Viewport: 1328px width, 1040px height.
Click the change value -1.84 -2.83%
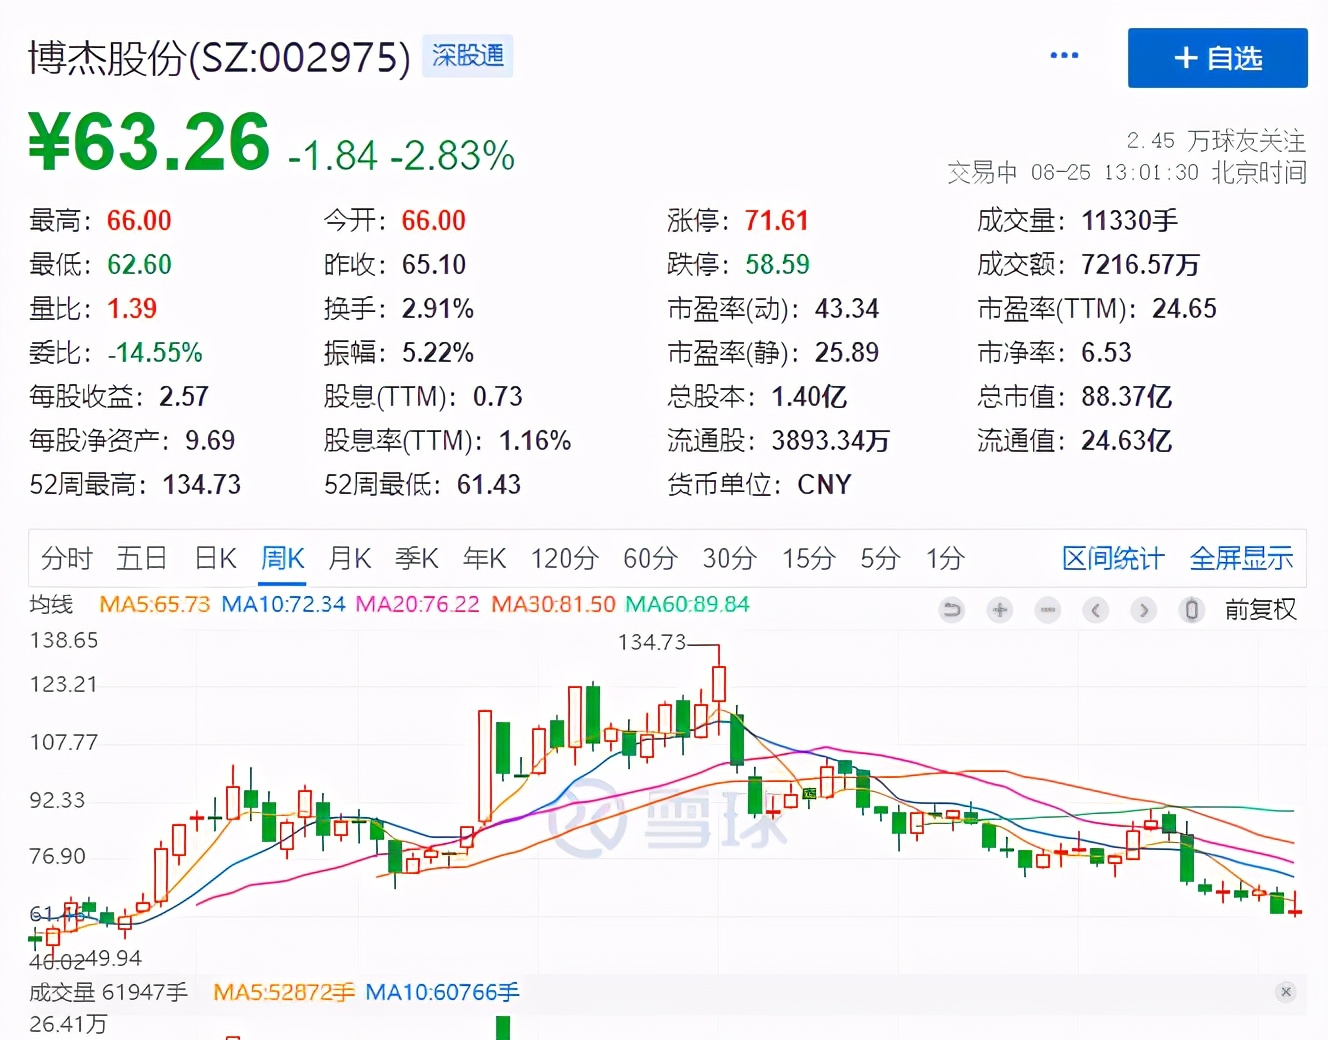point(401,155)
